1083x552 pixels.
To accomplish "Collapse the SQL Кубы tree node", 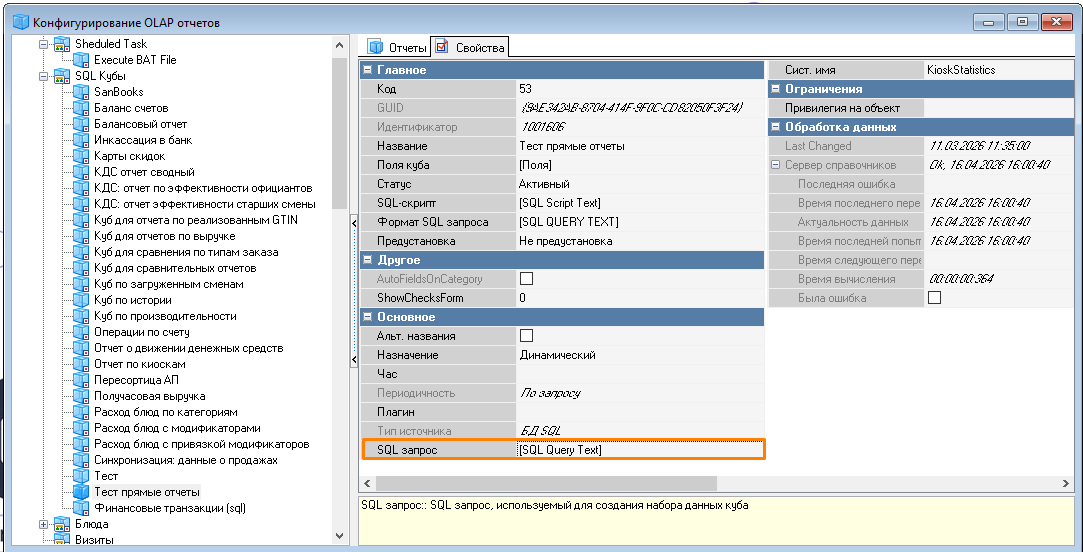I will tap(44, 76).
